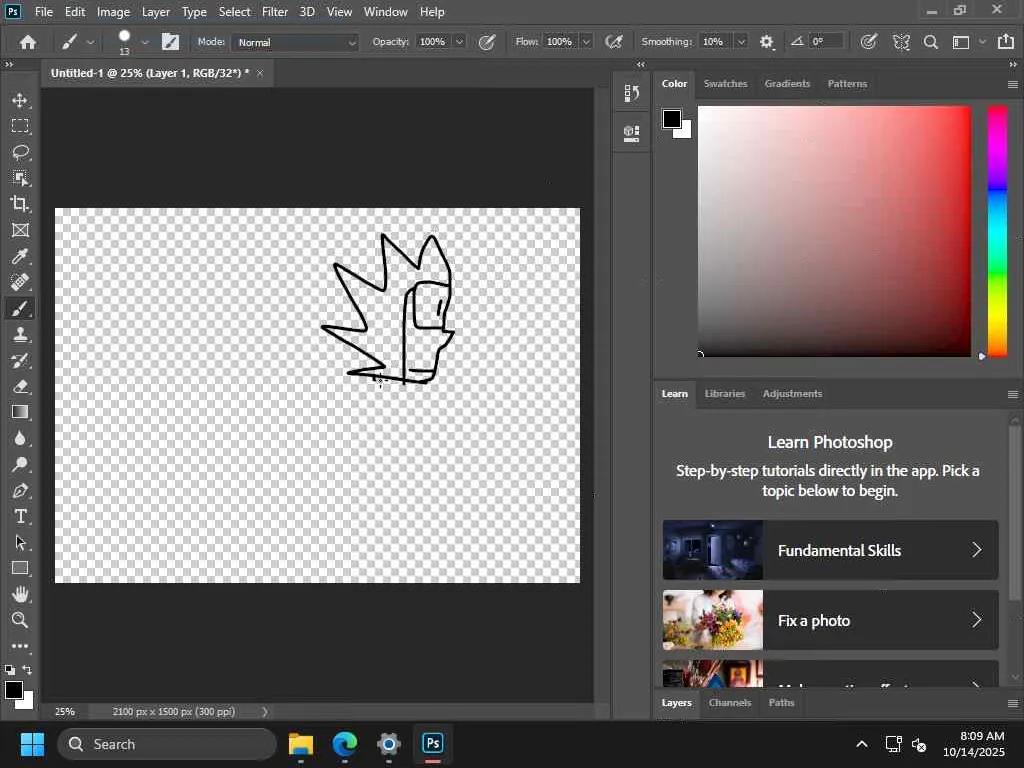Activate the Eyedropper tool

tap(20, 256)
